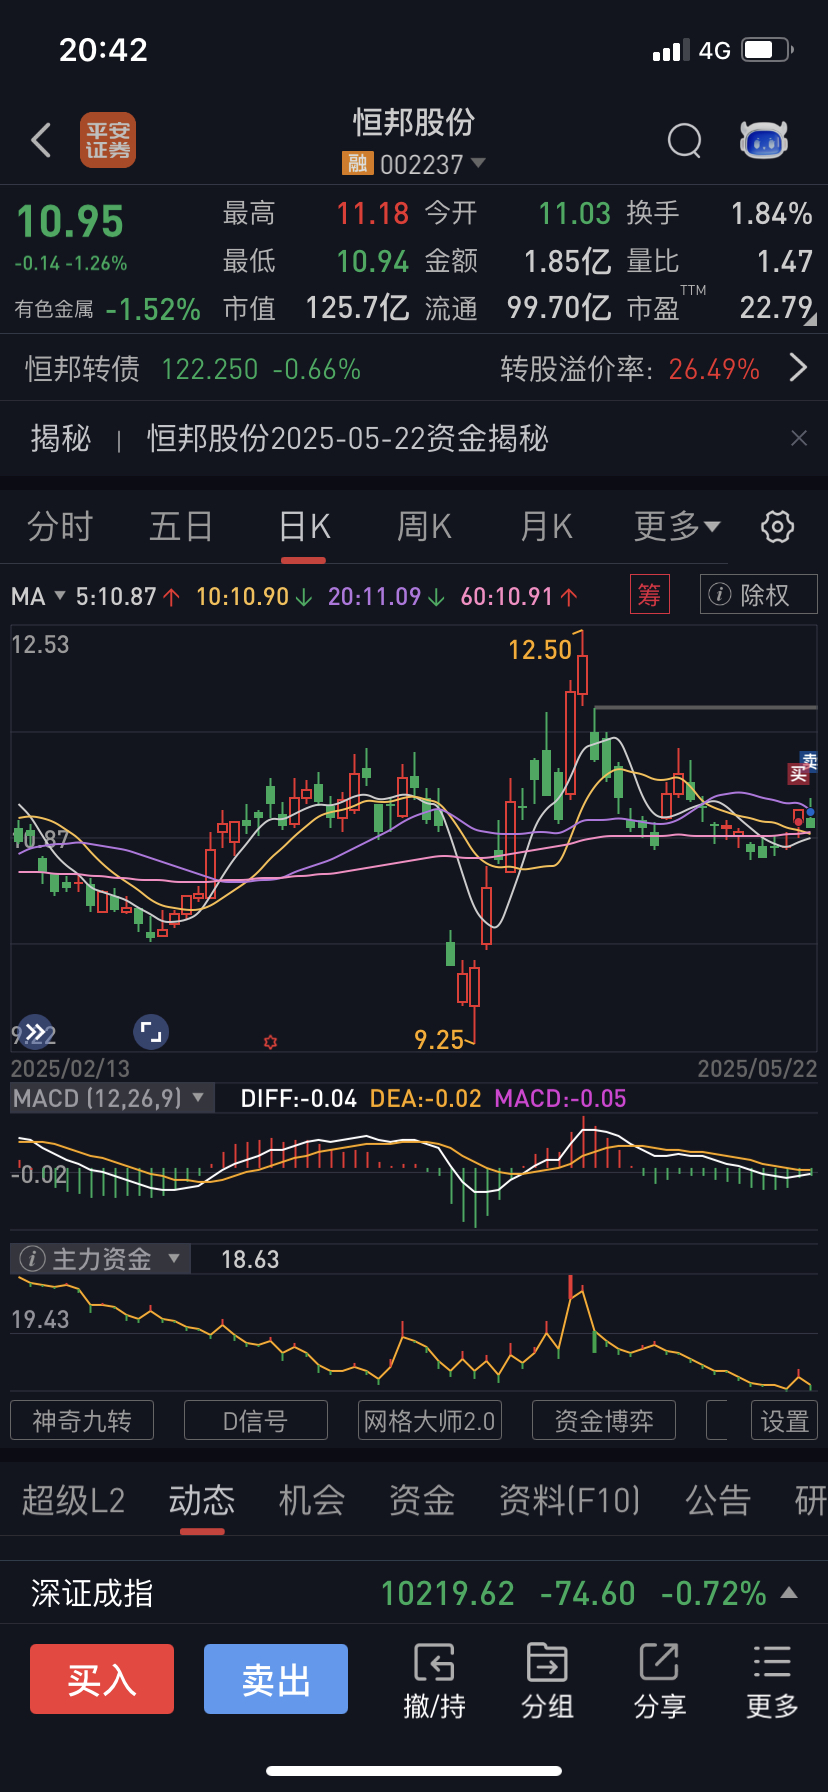Open chart settings gear icon

point(777,526)
